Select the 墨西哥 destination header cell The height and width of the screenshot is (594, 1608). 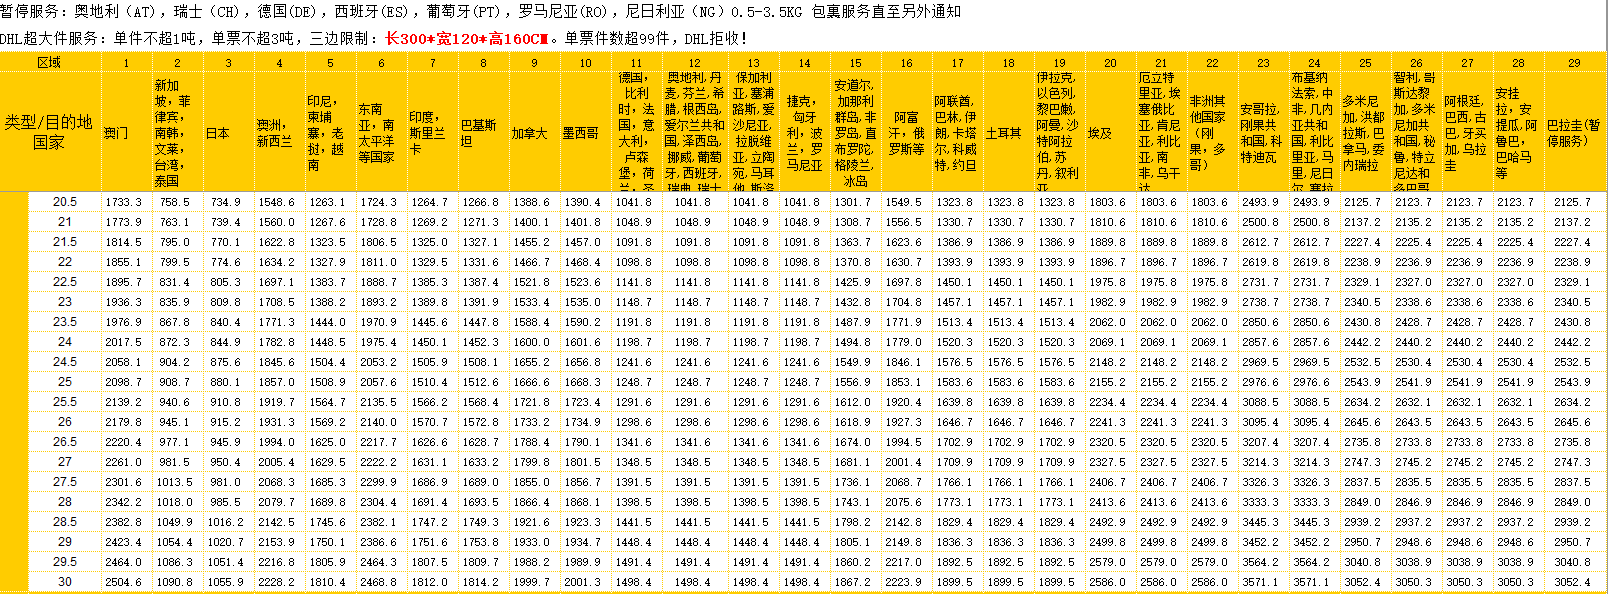581,133
